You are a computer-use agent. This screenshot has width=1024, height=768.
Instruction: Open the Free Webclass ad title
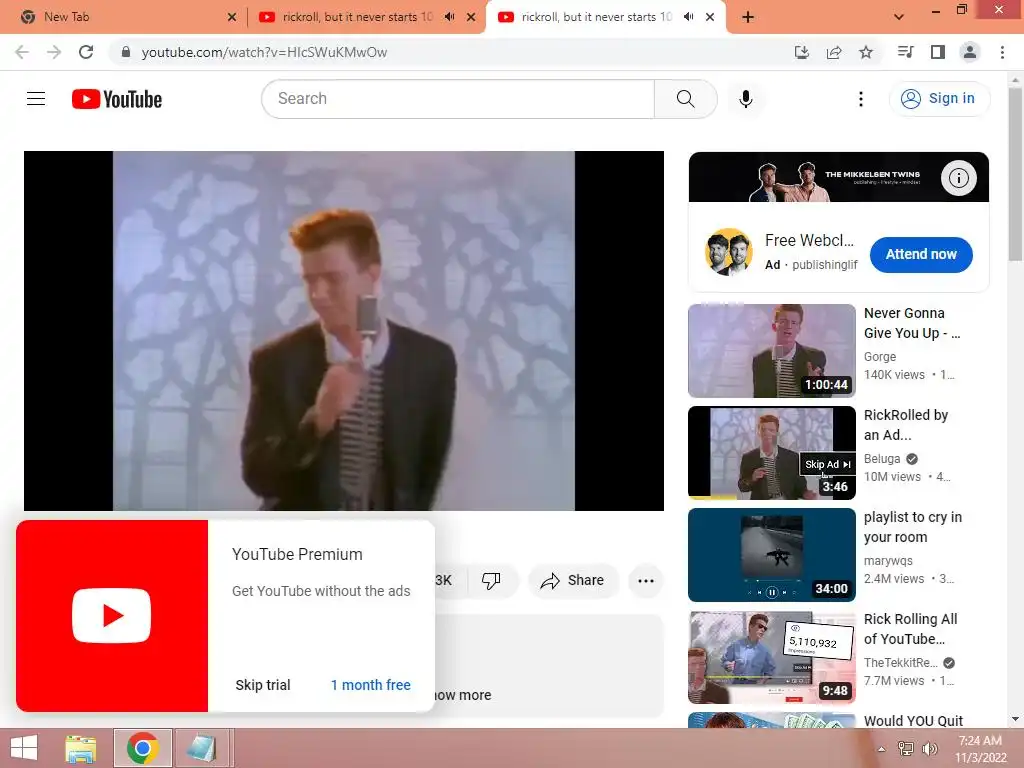809,240
